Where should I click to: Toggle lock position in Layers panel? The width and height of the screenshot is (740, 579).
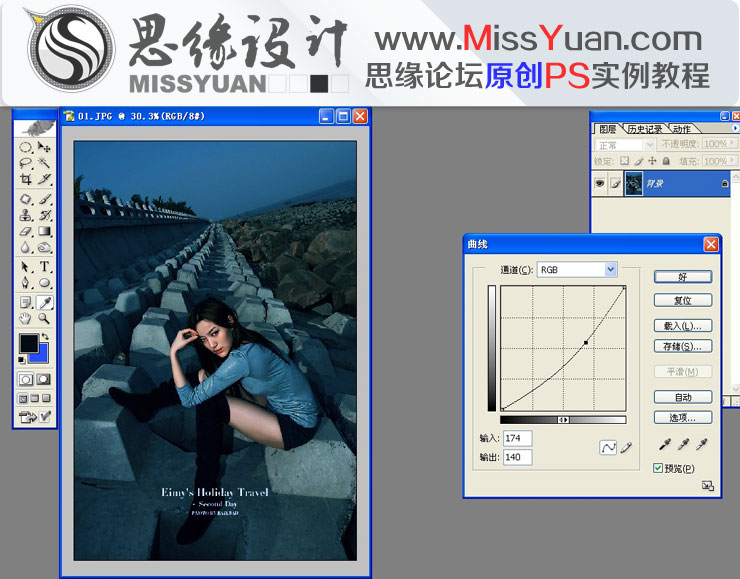[x=652, y=161]
